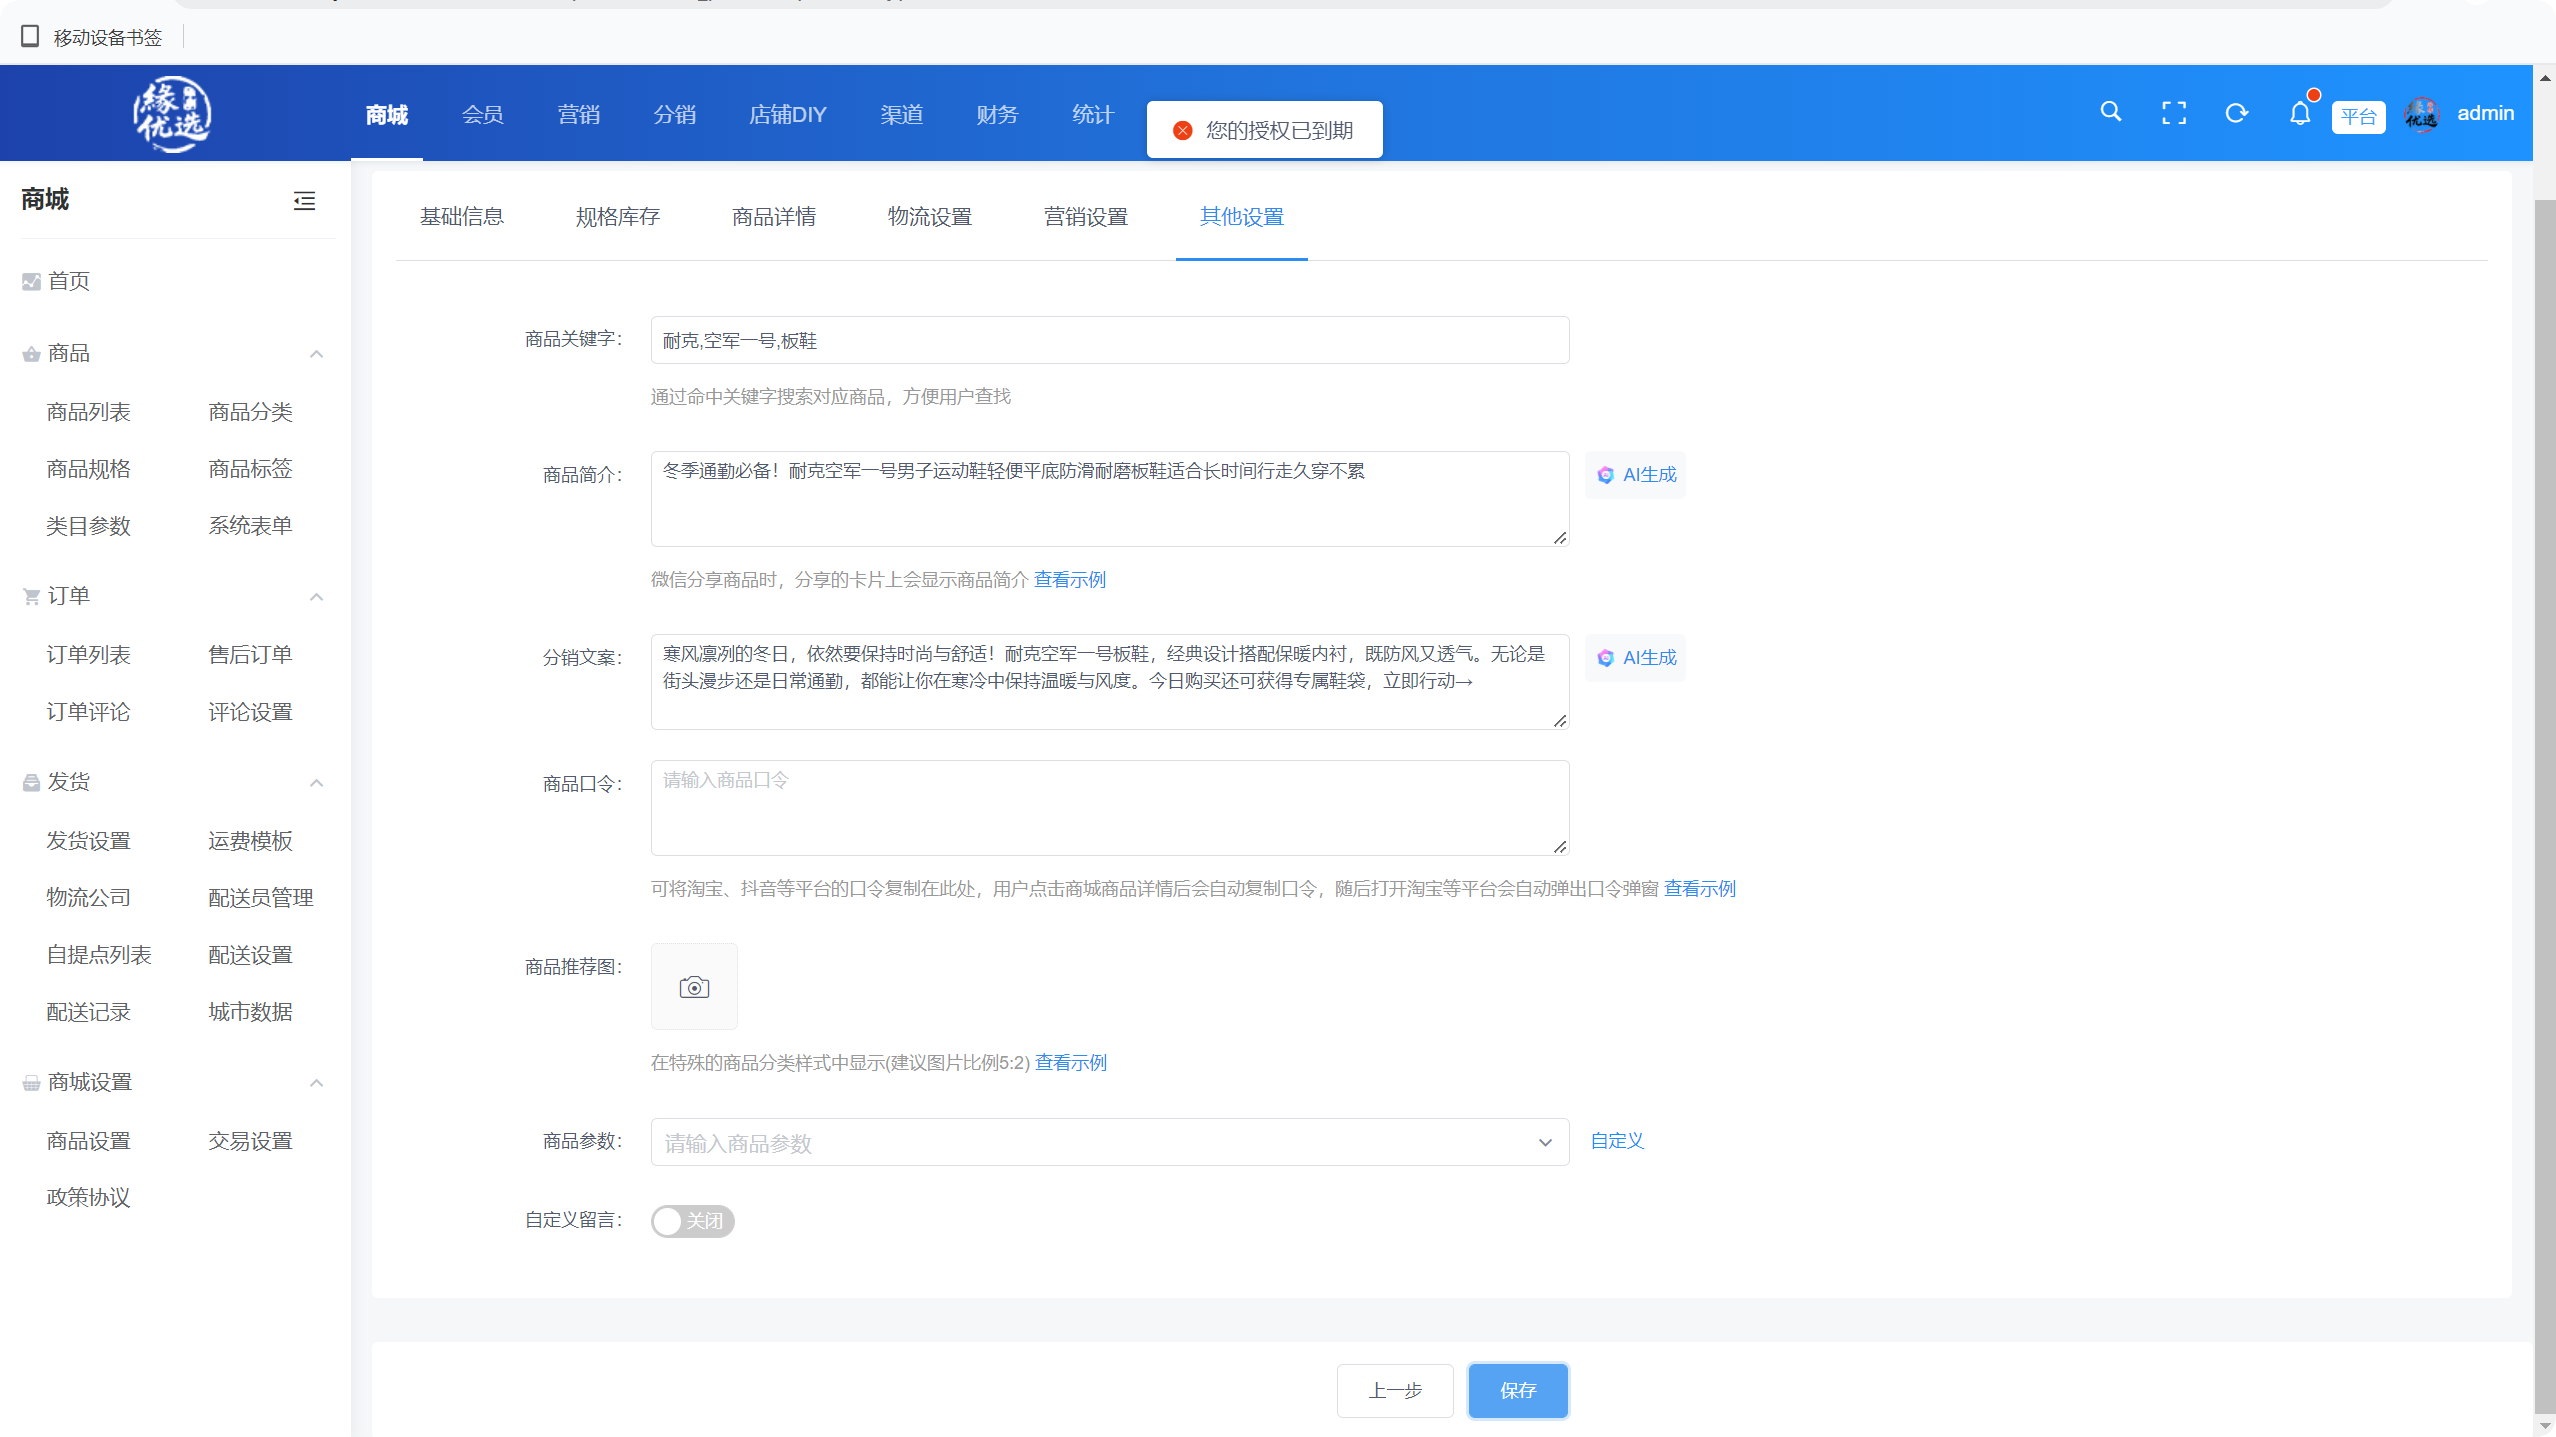This screenshot has width=2556, height=1437.
Task: Click the search magnifier icon in header
Action: [x=2110, y=112]
